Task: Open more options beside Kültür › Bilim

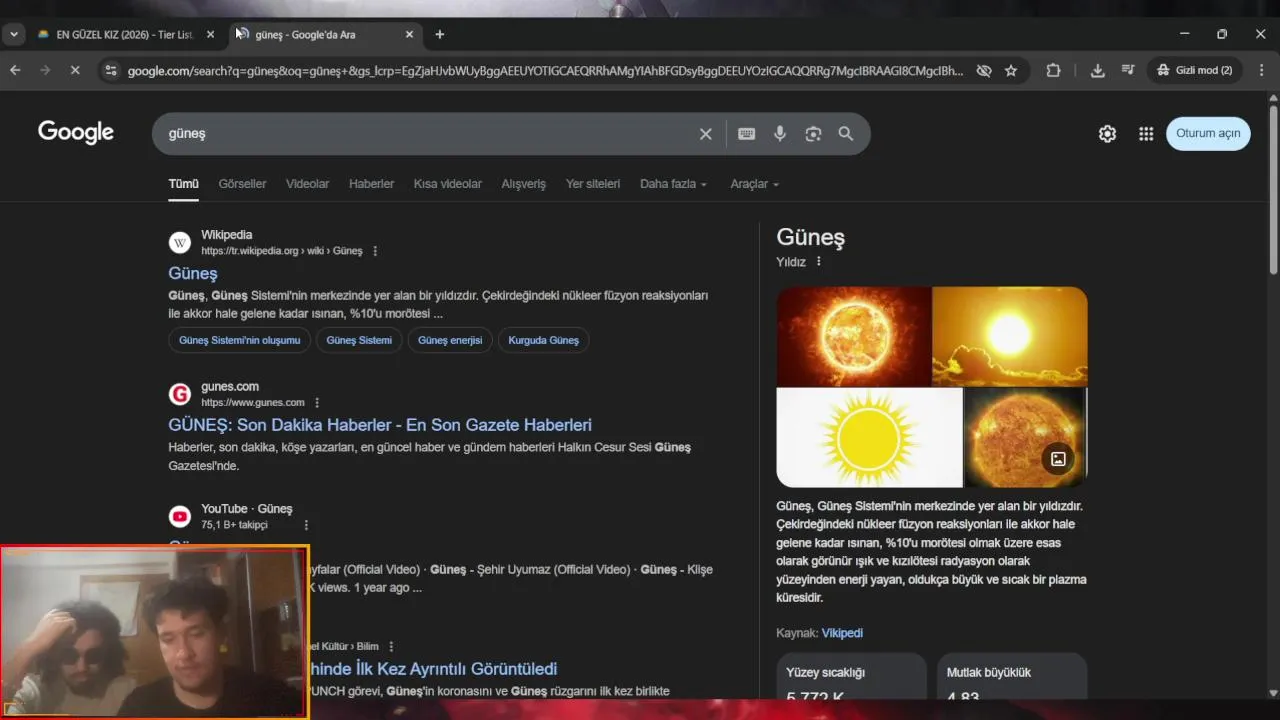Action: click(391, 647)
